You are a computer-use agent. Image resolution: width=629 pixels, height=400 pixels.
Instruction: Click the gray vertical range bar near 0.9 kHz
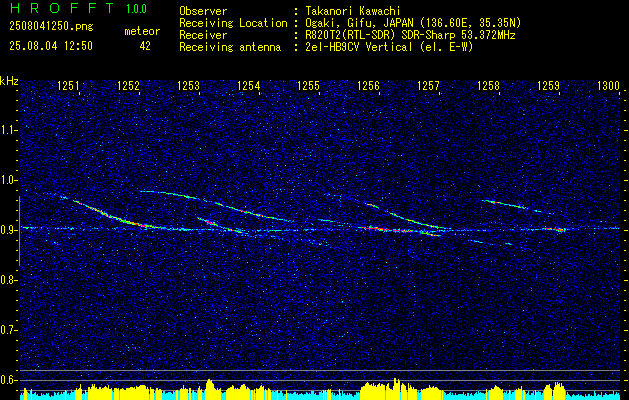(19, 231)
